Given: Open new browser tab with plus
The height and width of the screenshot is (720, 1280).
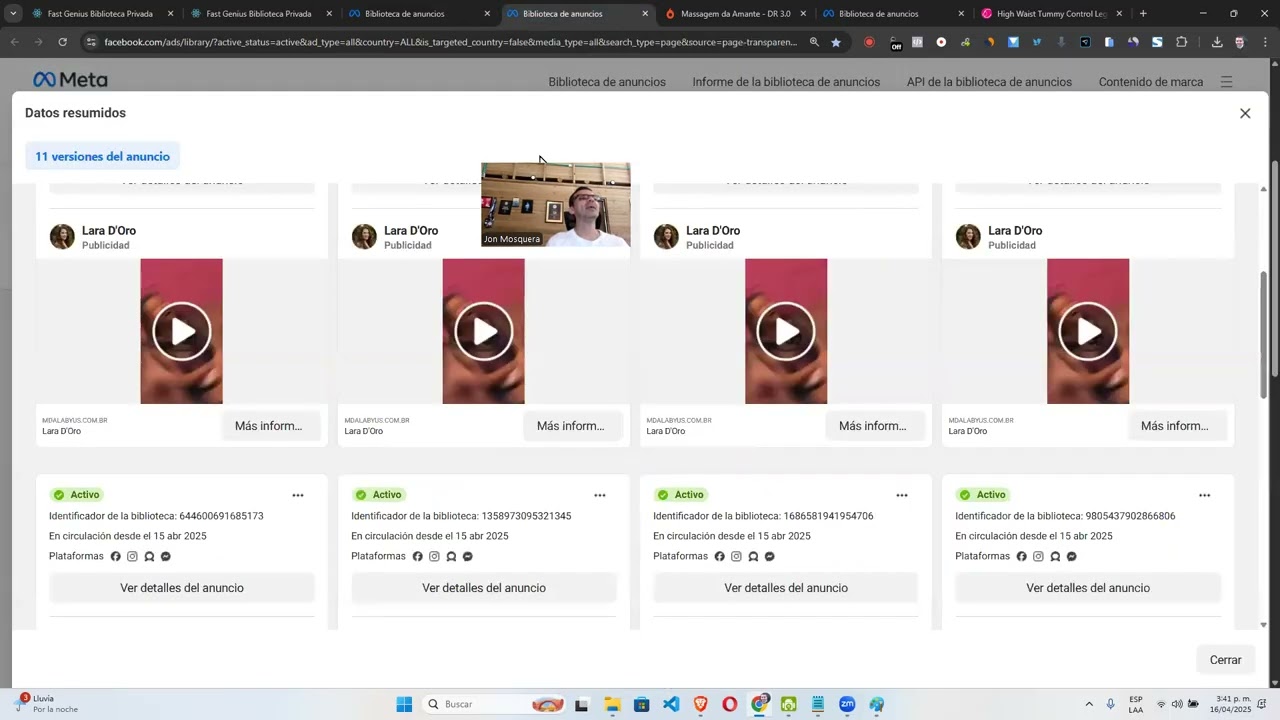Looking at the screenshot, I should tap(1143, 14).
